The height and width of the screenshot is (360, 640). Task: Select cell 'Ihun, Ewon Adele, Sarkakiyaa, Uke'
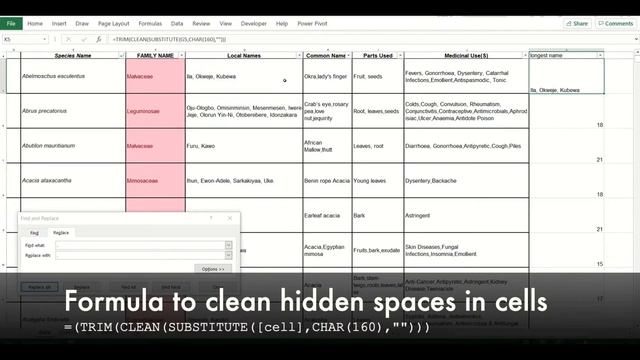pos(244,180)
